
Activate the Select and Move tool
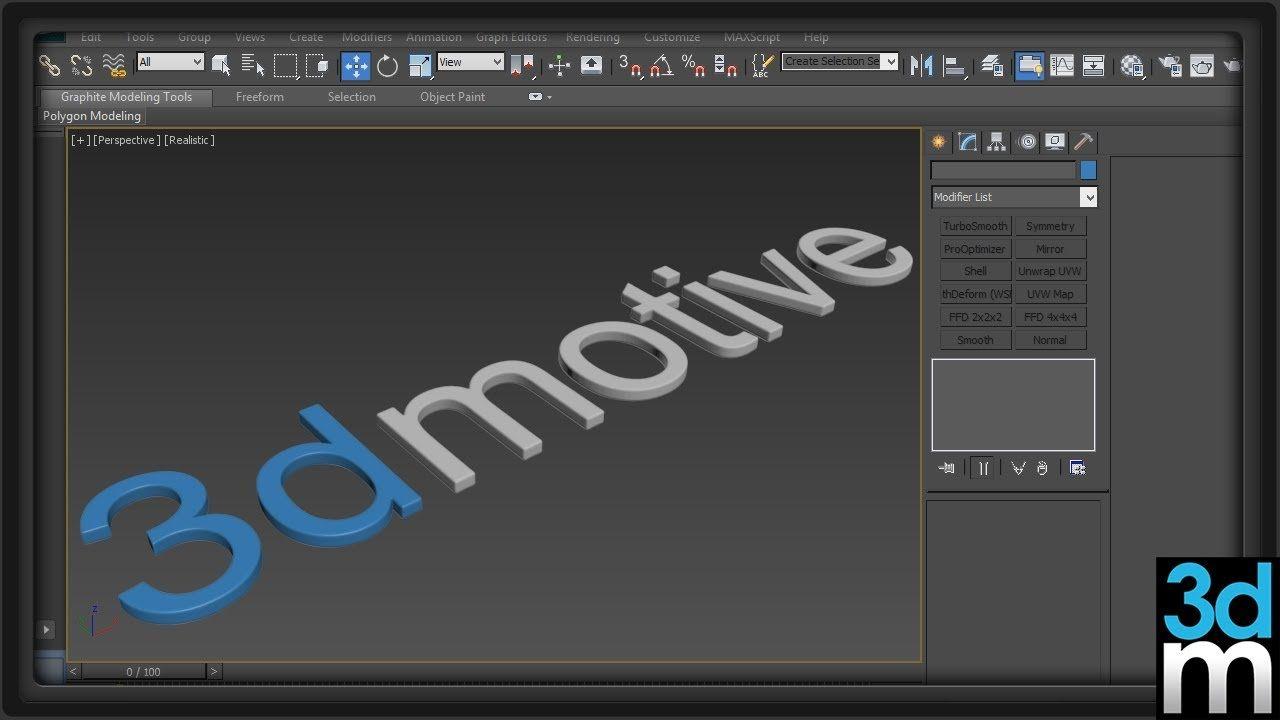(x=355, y=66)
